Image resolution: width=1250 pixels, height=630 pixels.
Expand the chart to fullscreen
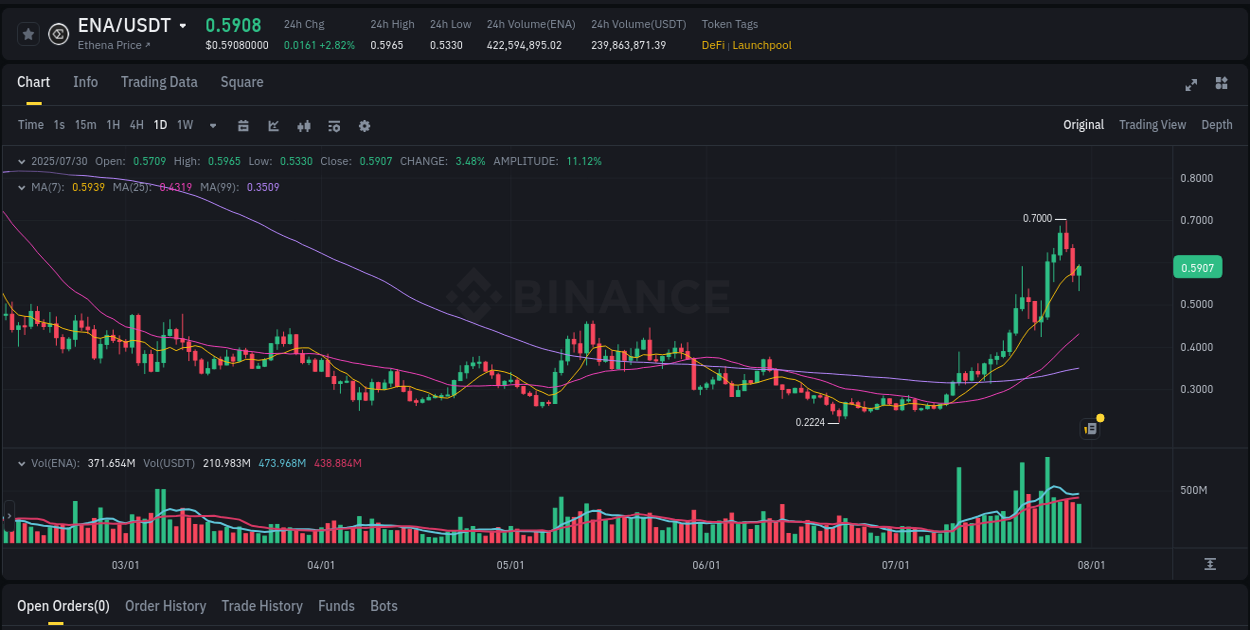point(1191,86)
